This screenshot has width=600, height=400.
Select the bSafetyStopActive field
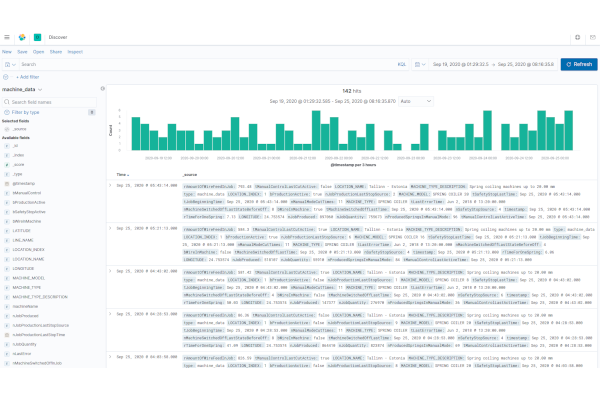[29, 212]
